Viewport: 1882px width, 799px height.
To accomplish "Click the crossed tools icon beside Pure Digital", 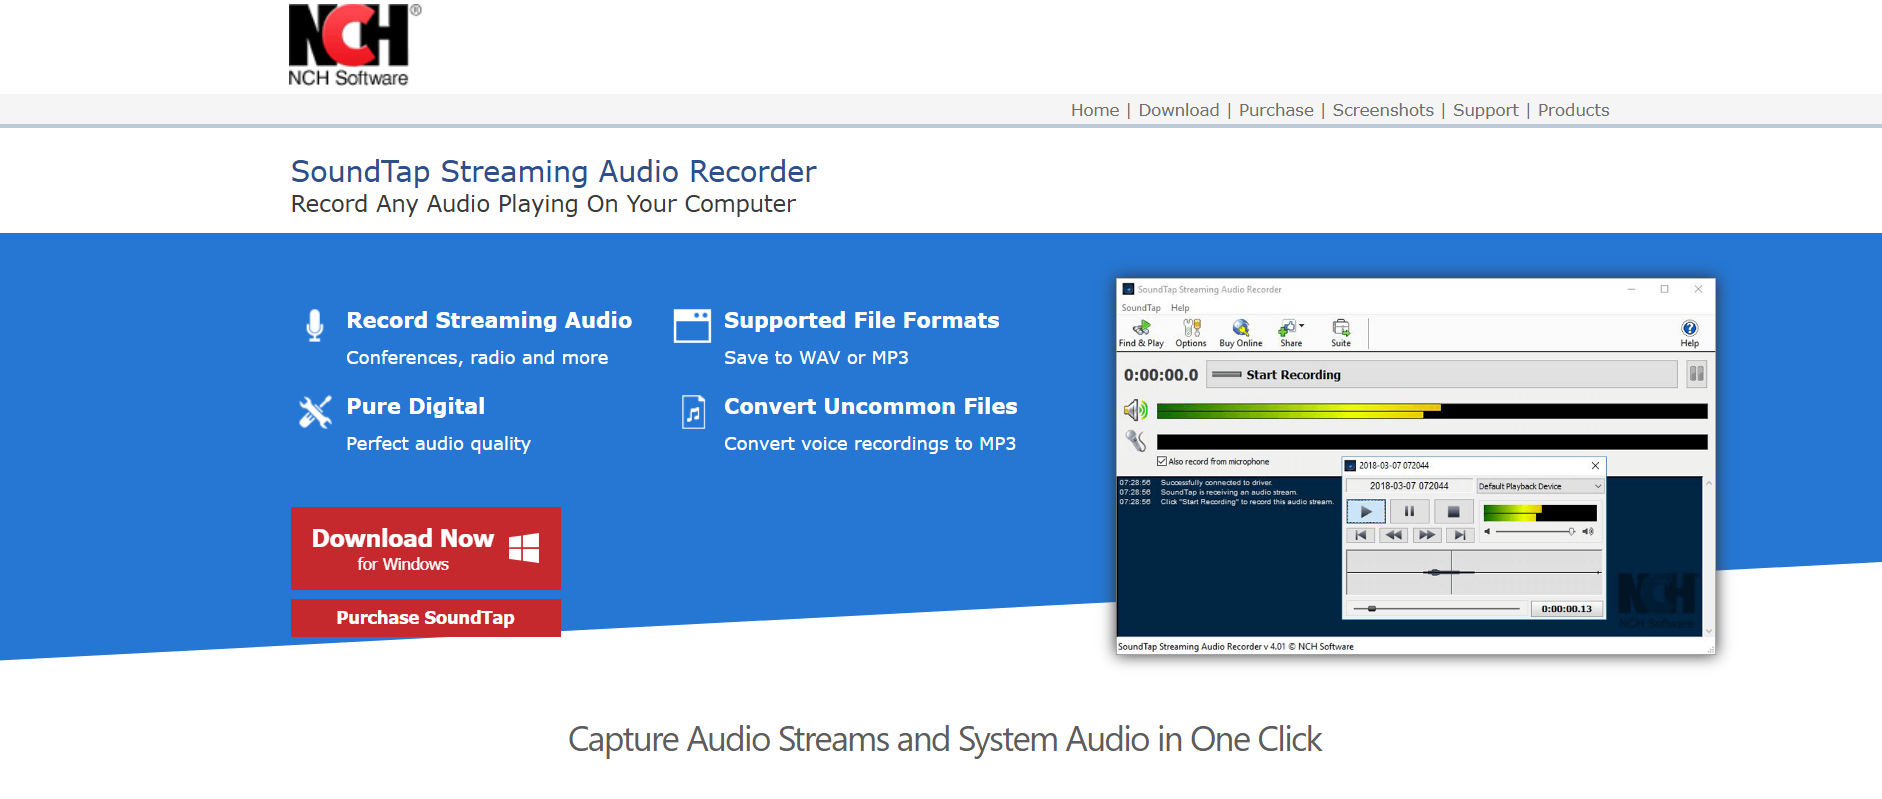I will 315,411.
